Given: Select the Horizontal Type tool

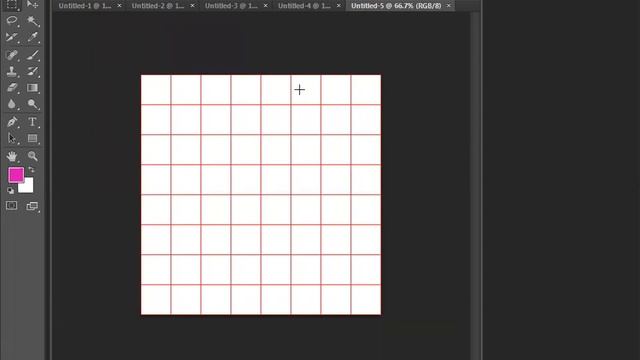Looking at the screenshot, I should click(x=32, y=122).
